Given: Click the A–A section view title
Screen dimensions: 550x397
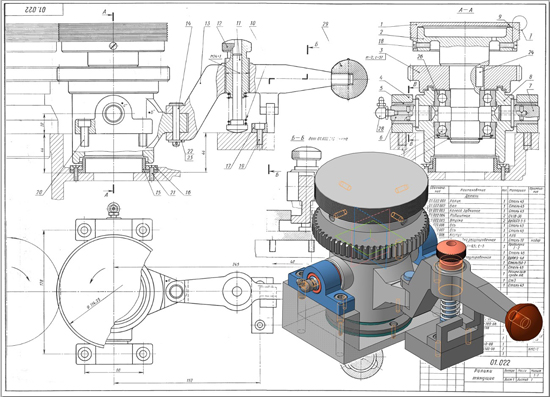Looking at the screenshot, I should (x=466, y=11).
